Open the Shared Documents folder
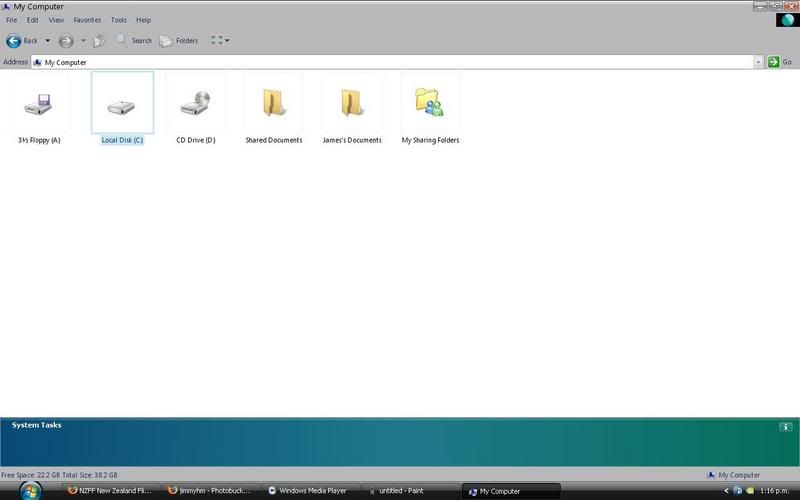 [273, 104]
